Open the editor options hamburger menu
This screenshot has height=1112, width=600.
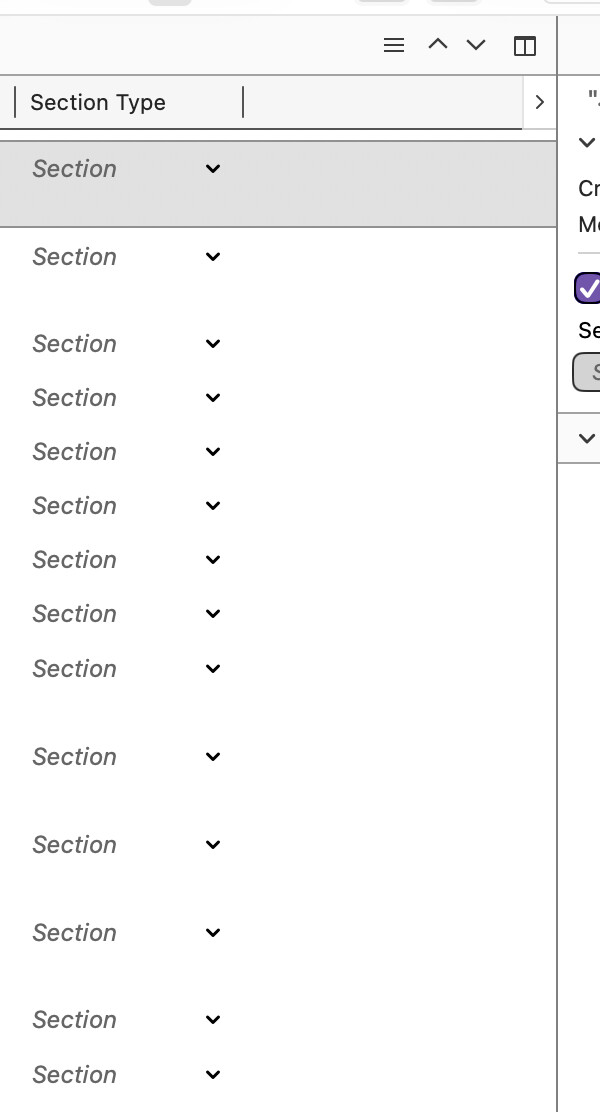pos(394,45)
